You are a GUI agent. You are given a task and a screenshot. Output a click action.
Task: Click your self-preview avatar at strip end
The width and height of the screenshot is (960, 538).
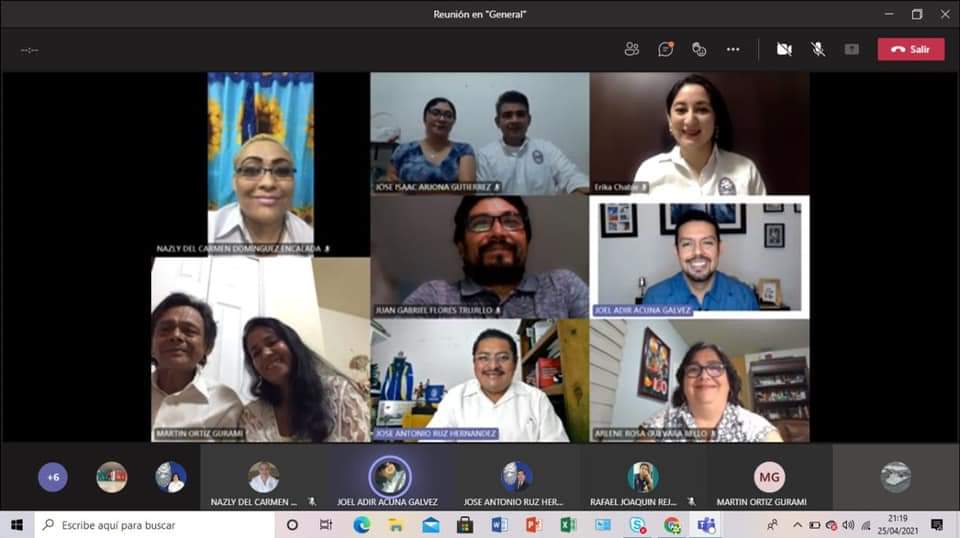tap(896, 477)
